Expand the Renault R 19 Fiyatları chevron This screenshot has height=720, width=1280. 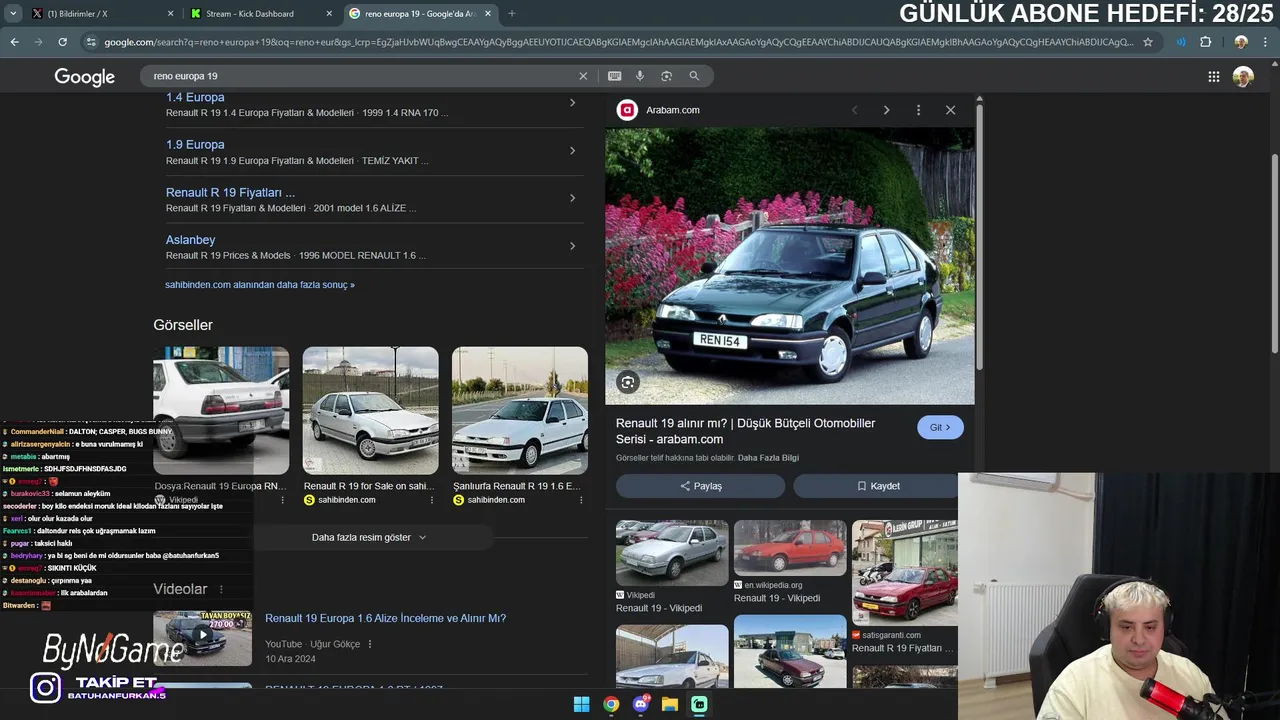(x=572, y=198)
